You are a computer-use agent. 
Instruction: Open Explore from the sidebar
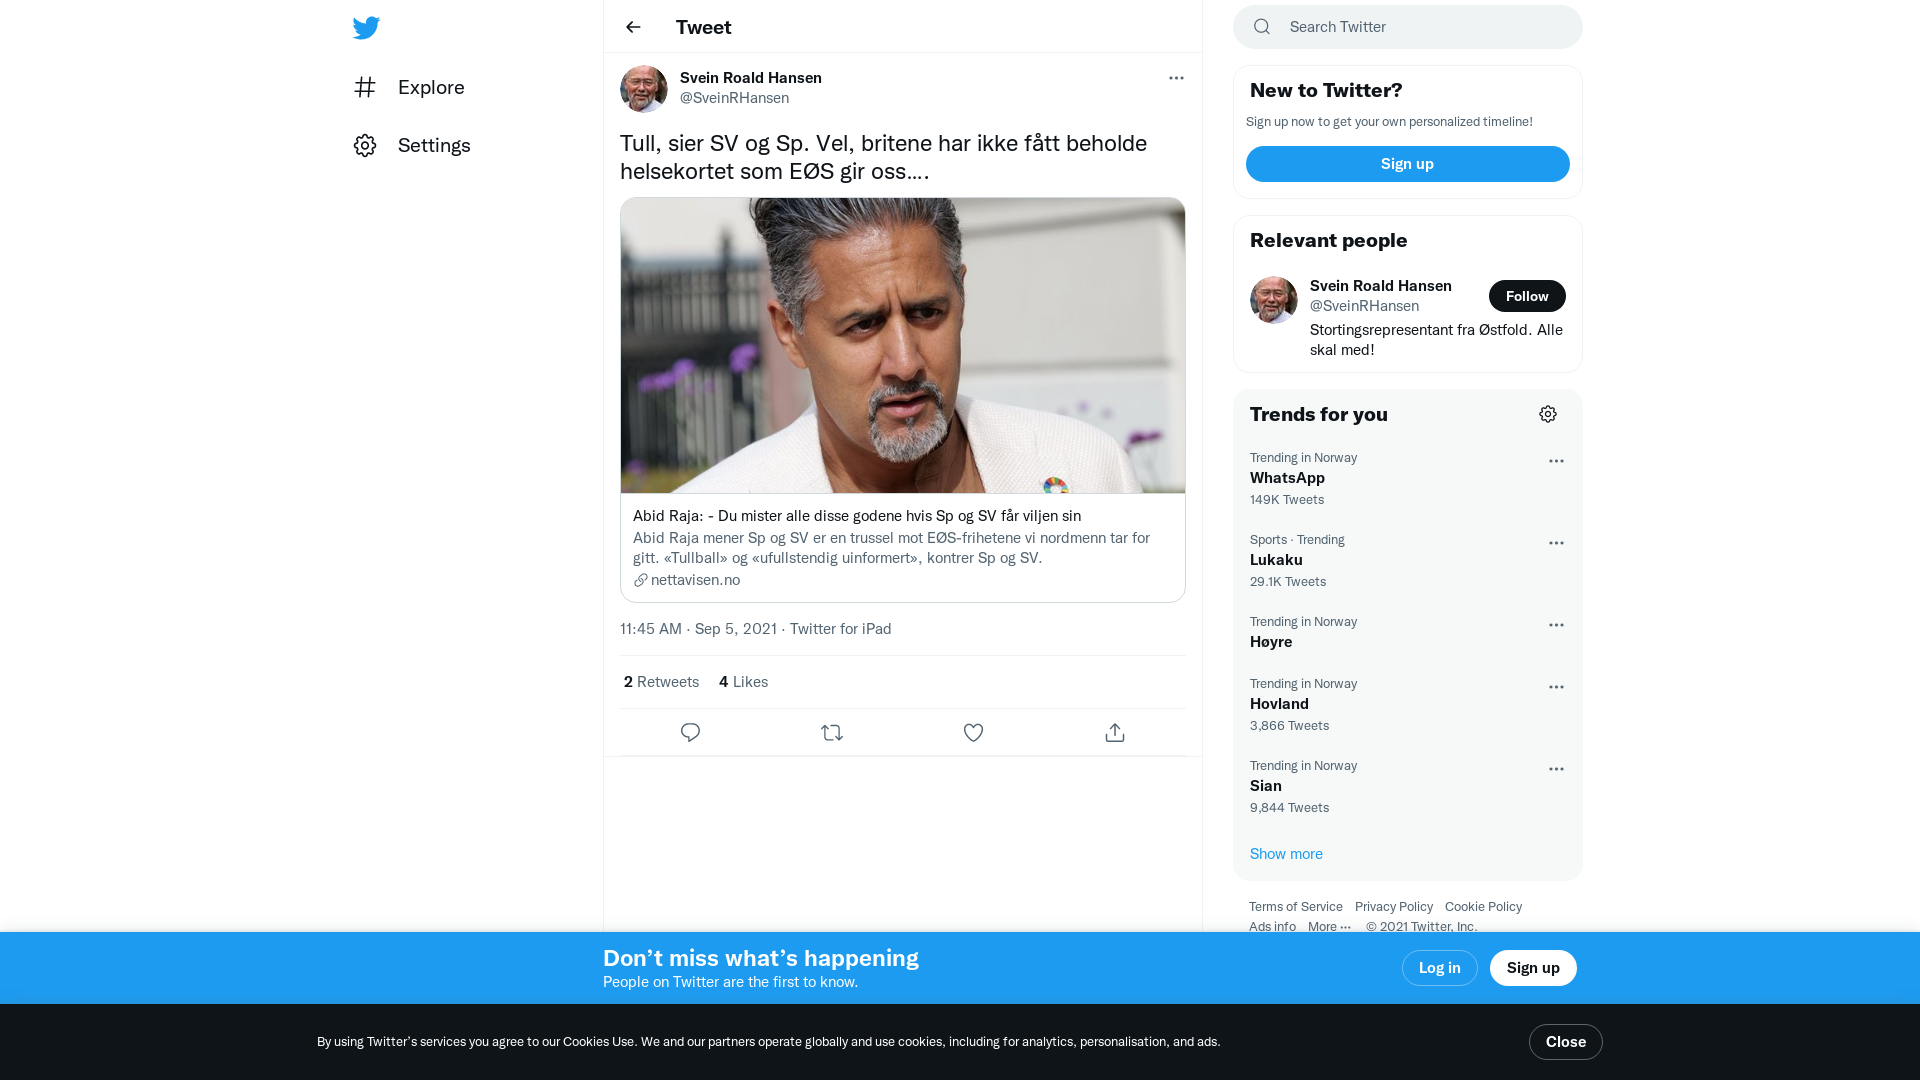pyautogui.click(x=409, y=87)
